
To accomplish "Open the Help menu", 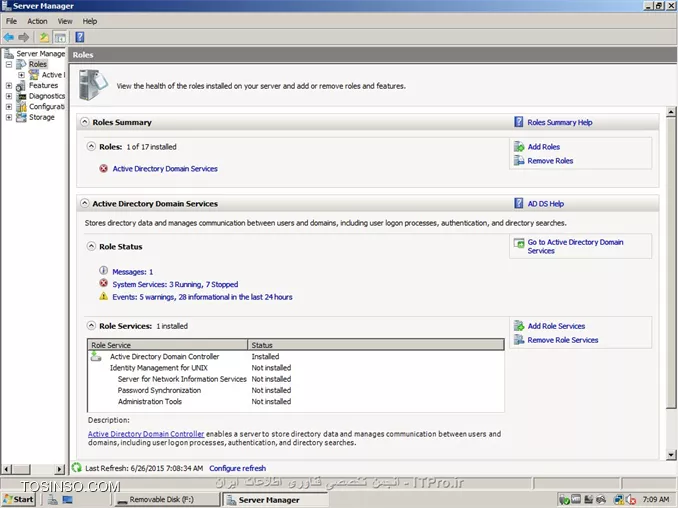I will pyautogui.click(x=90, y=21).
